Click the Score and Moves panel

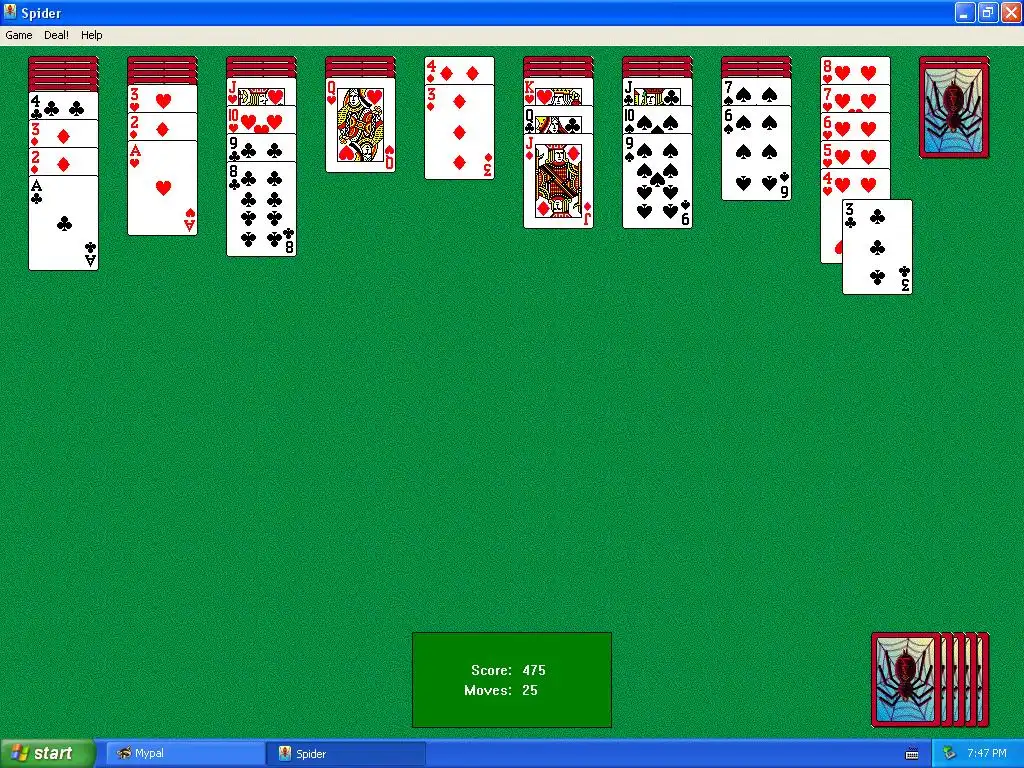[512, 680]
